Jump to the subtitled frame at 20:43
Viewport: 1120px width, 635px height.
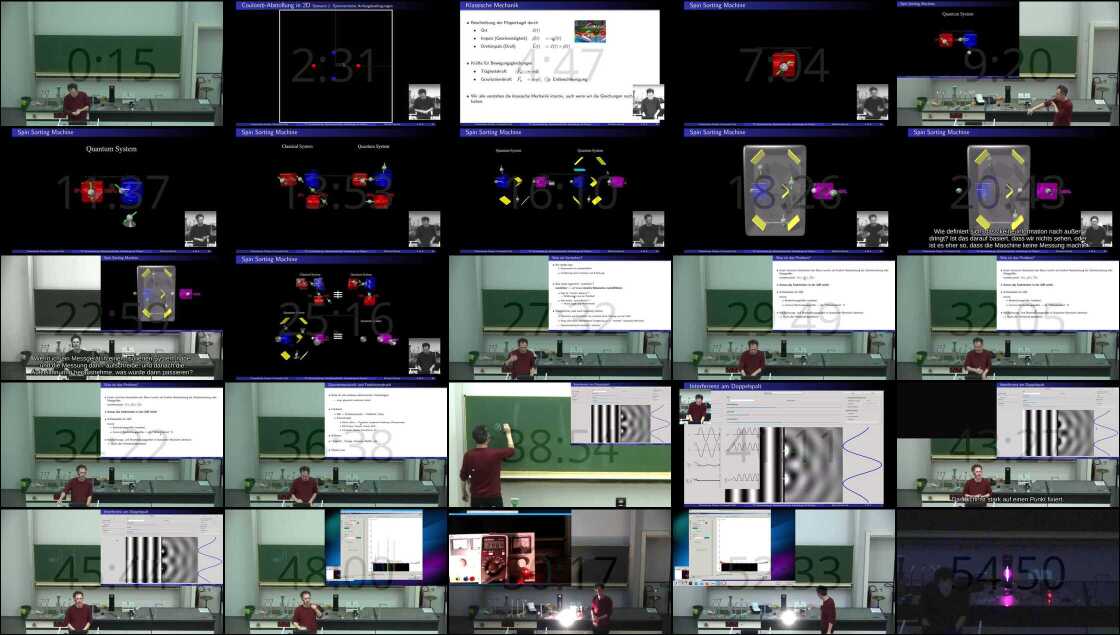click(x=1007, y=190)
